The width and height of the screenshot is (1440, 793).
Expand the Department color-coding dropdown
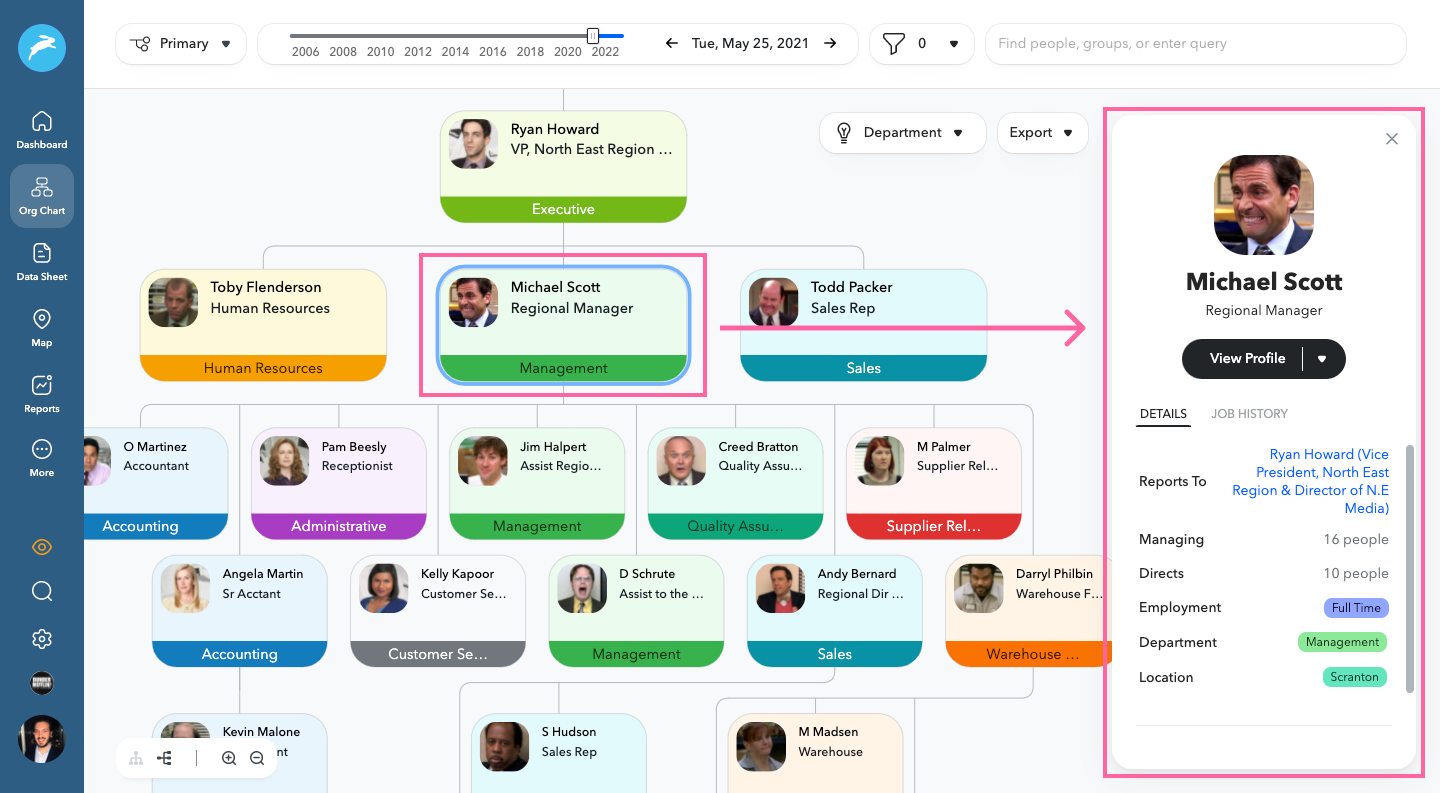[902, 132]
